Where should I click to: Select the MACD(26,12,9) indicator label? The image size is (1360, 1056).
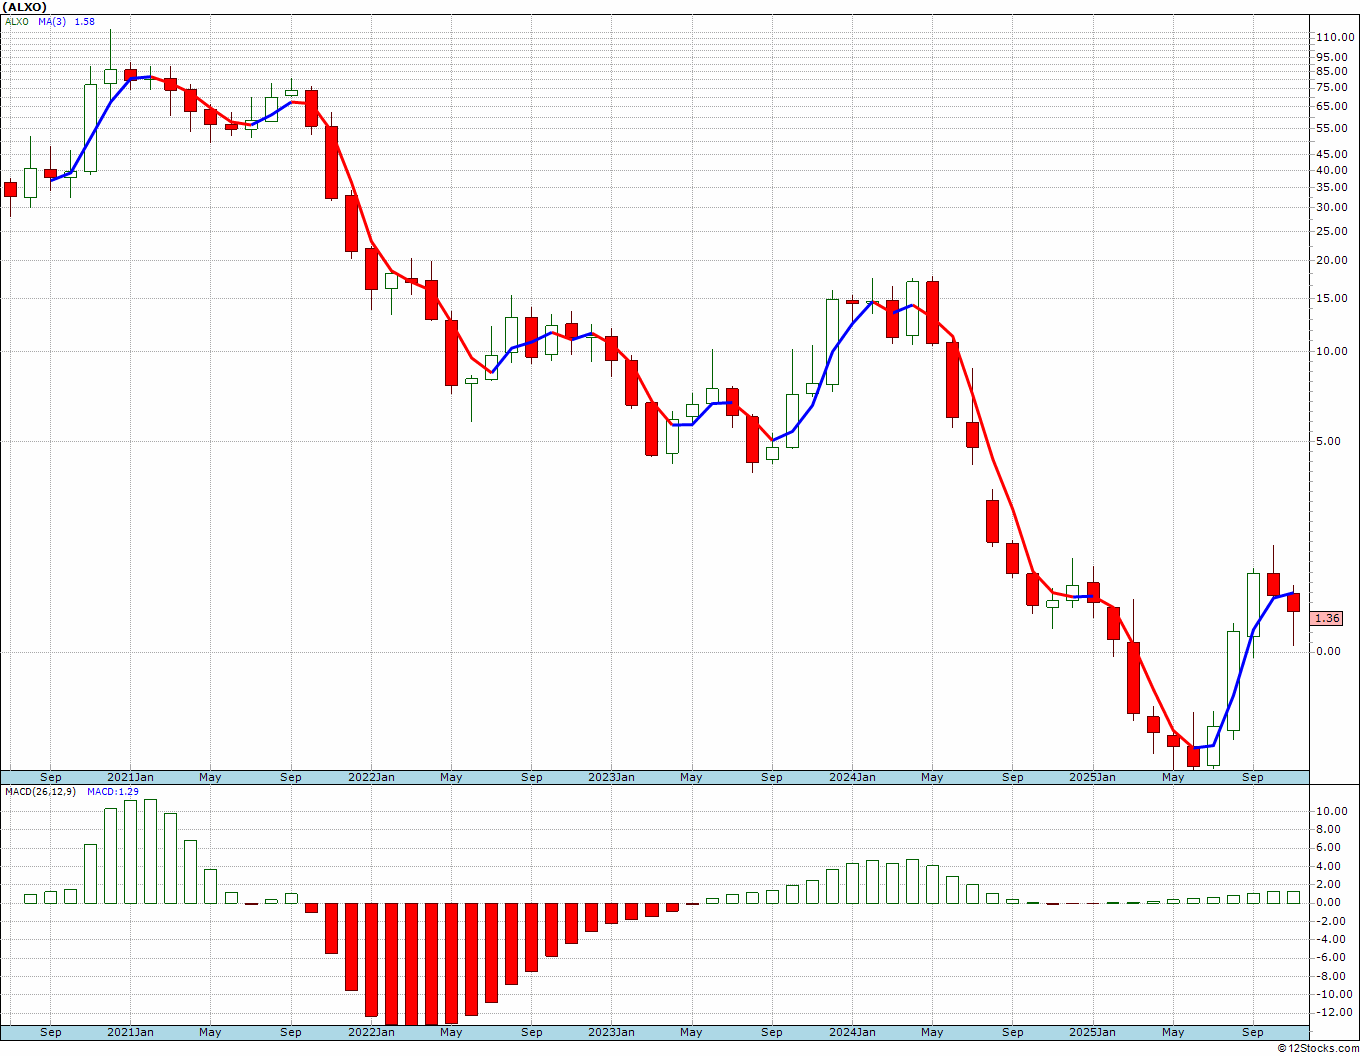(42, 791)
